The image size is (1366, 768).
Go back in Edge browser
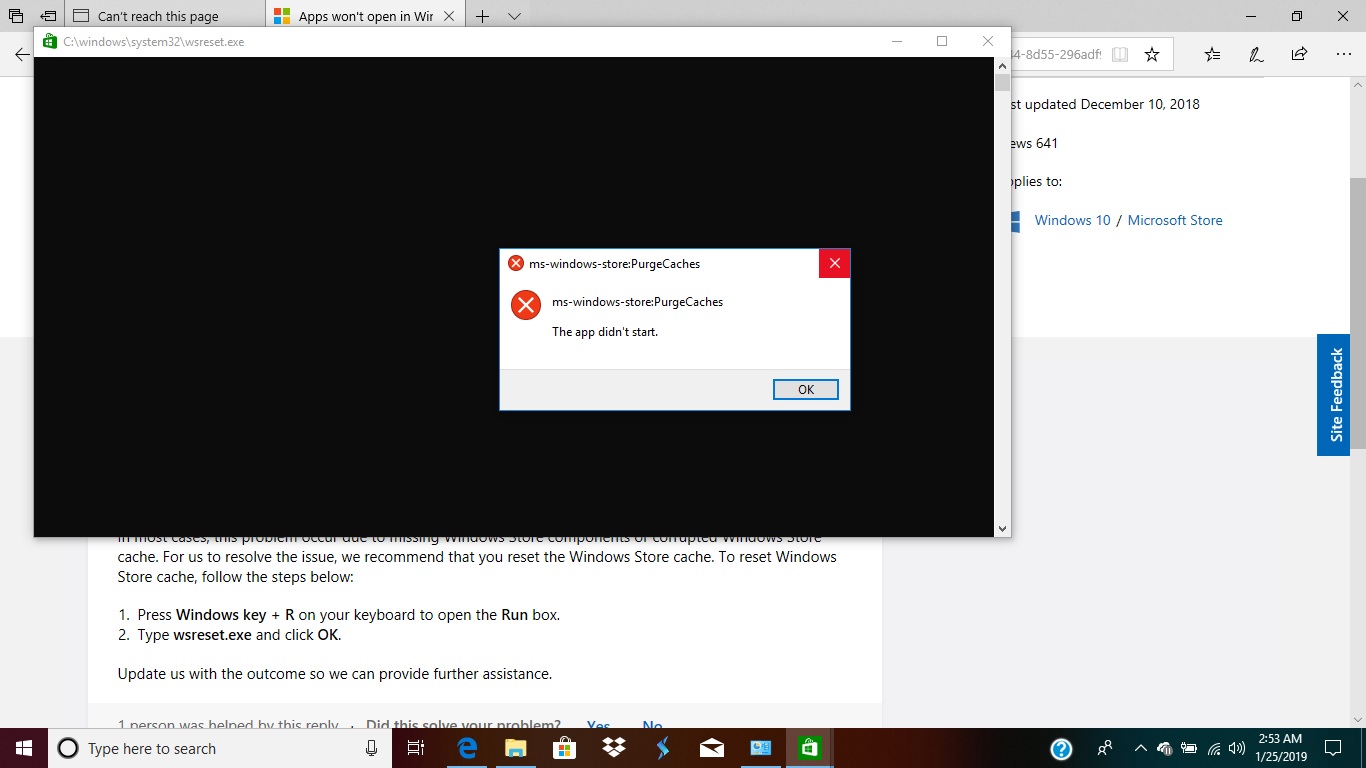tap(22, 54)
